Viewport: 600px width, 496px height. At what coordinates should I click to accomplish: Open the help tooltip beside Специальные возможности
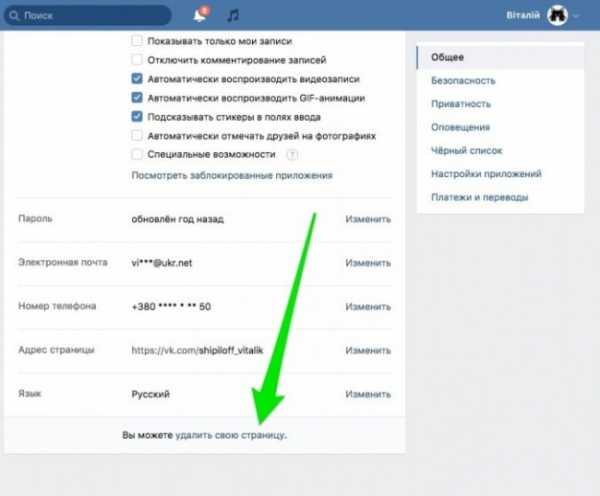(x=292, y=155)
